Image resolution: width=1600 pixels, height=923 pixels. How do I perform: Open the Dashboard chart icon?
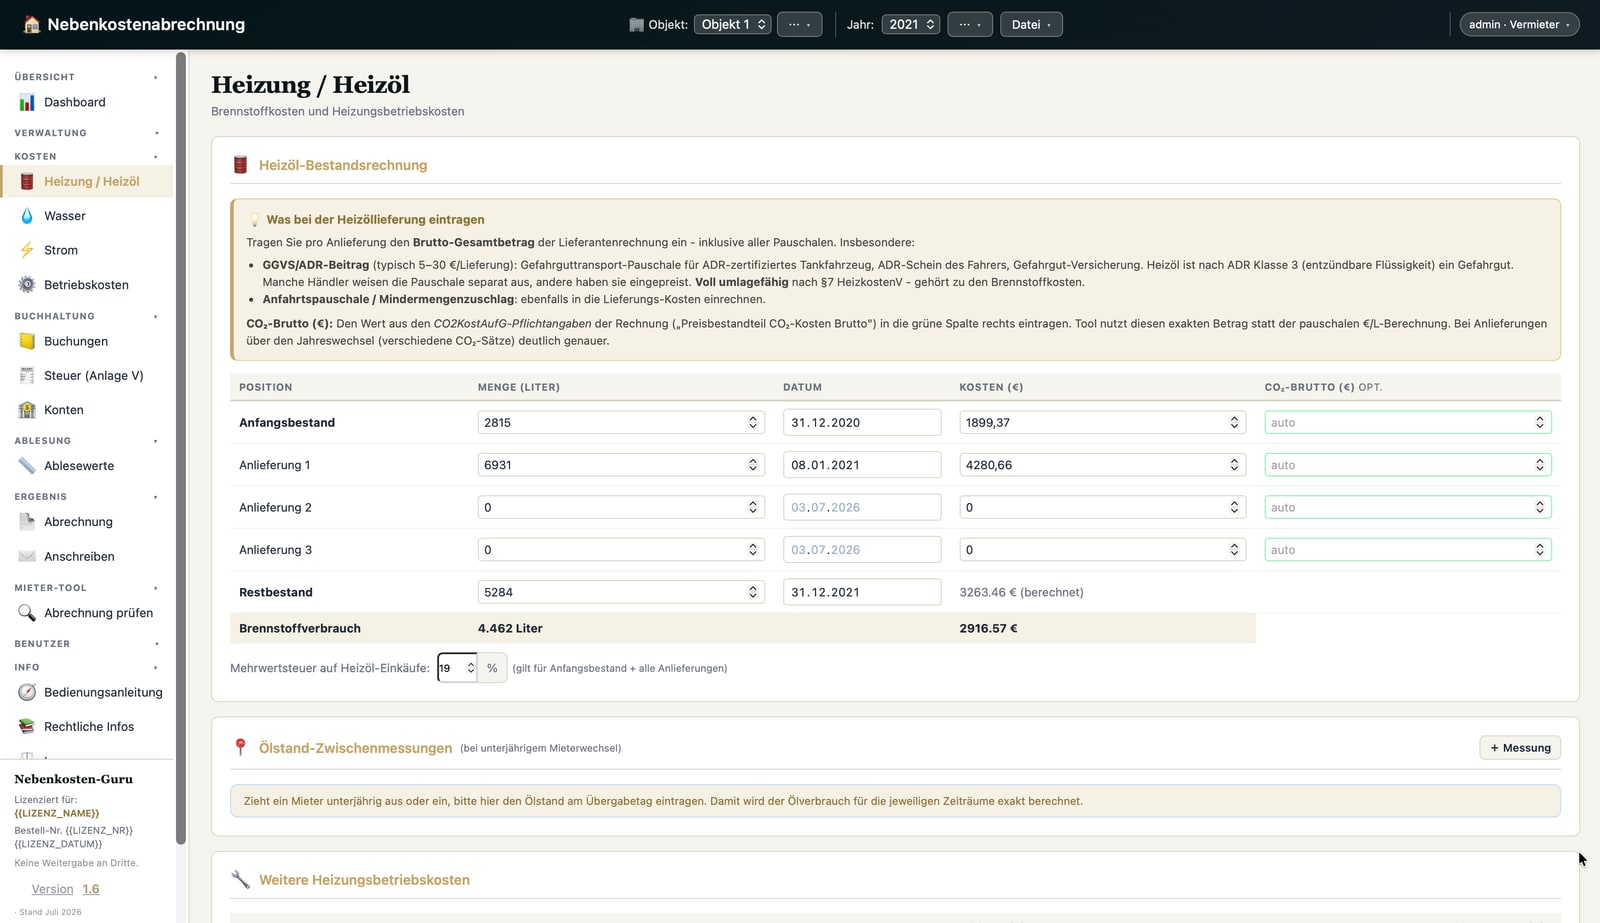point(27,102)
